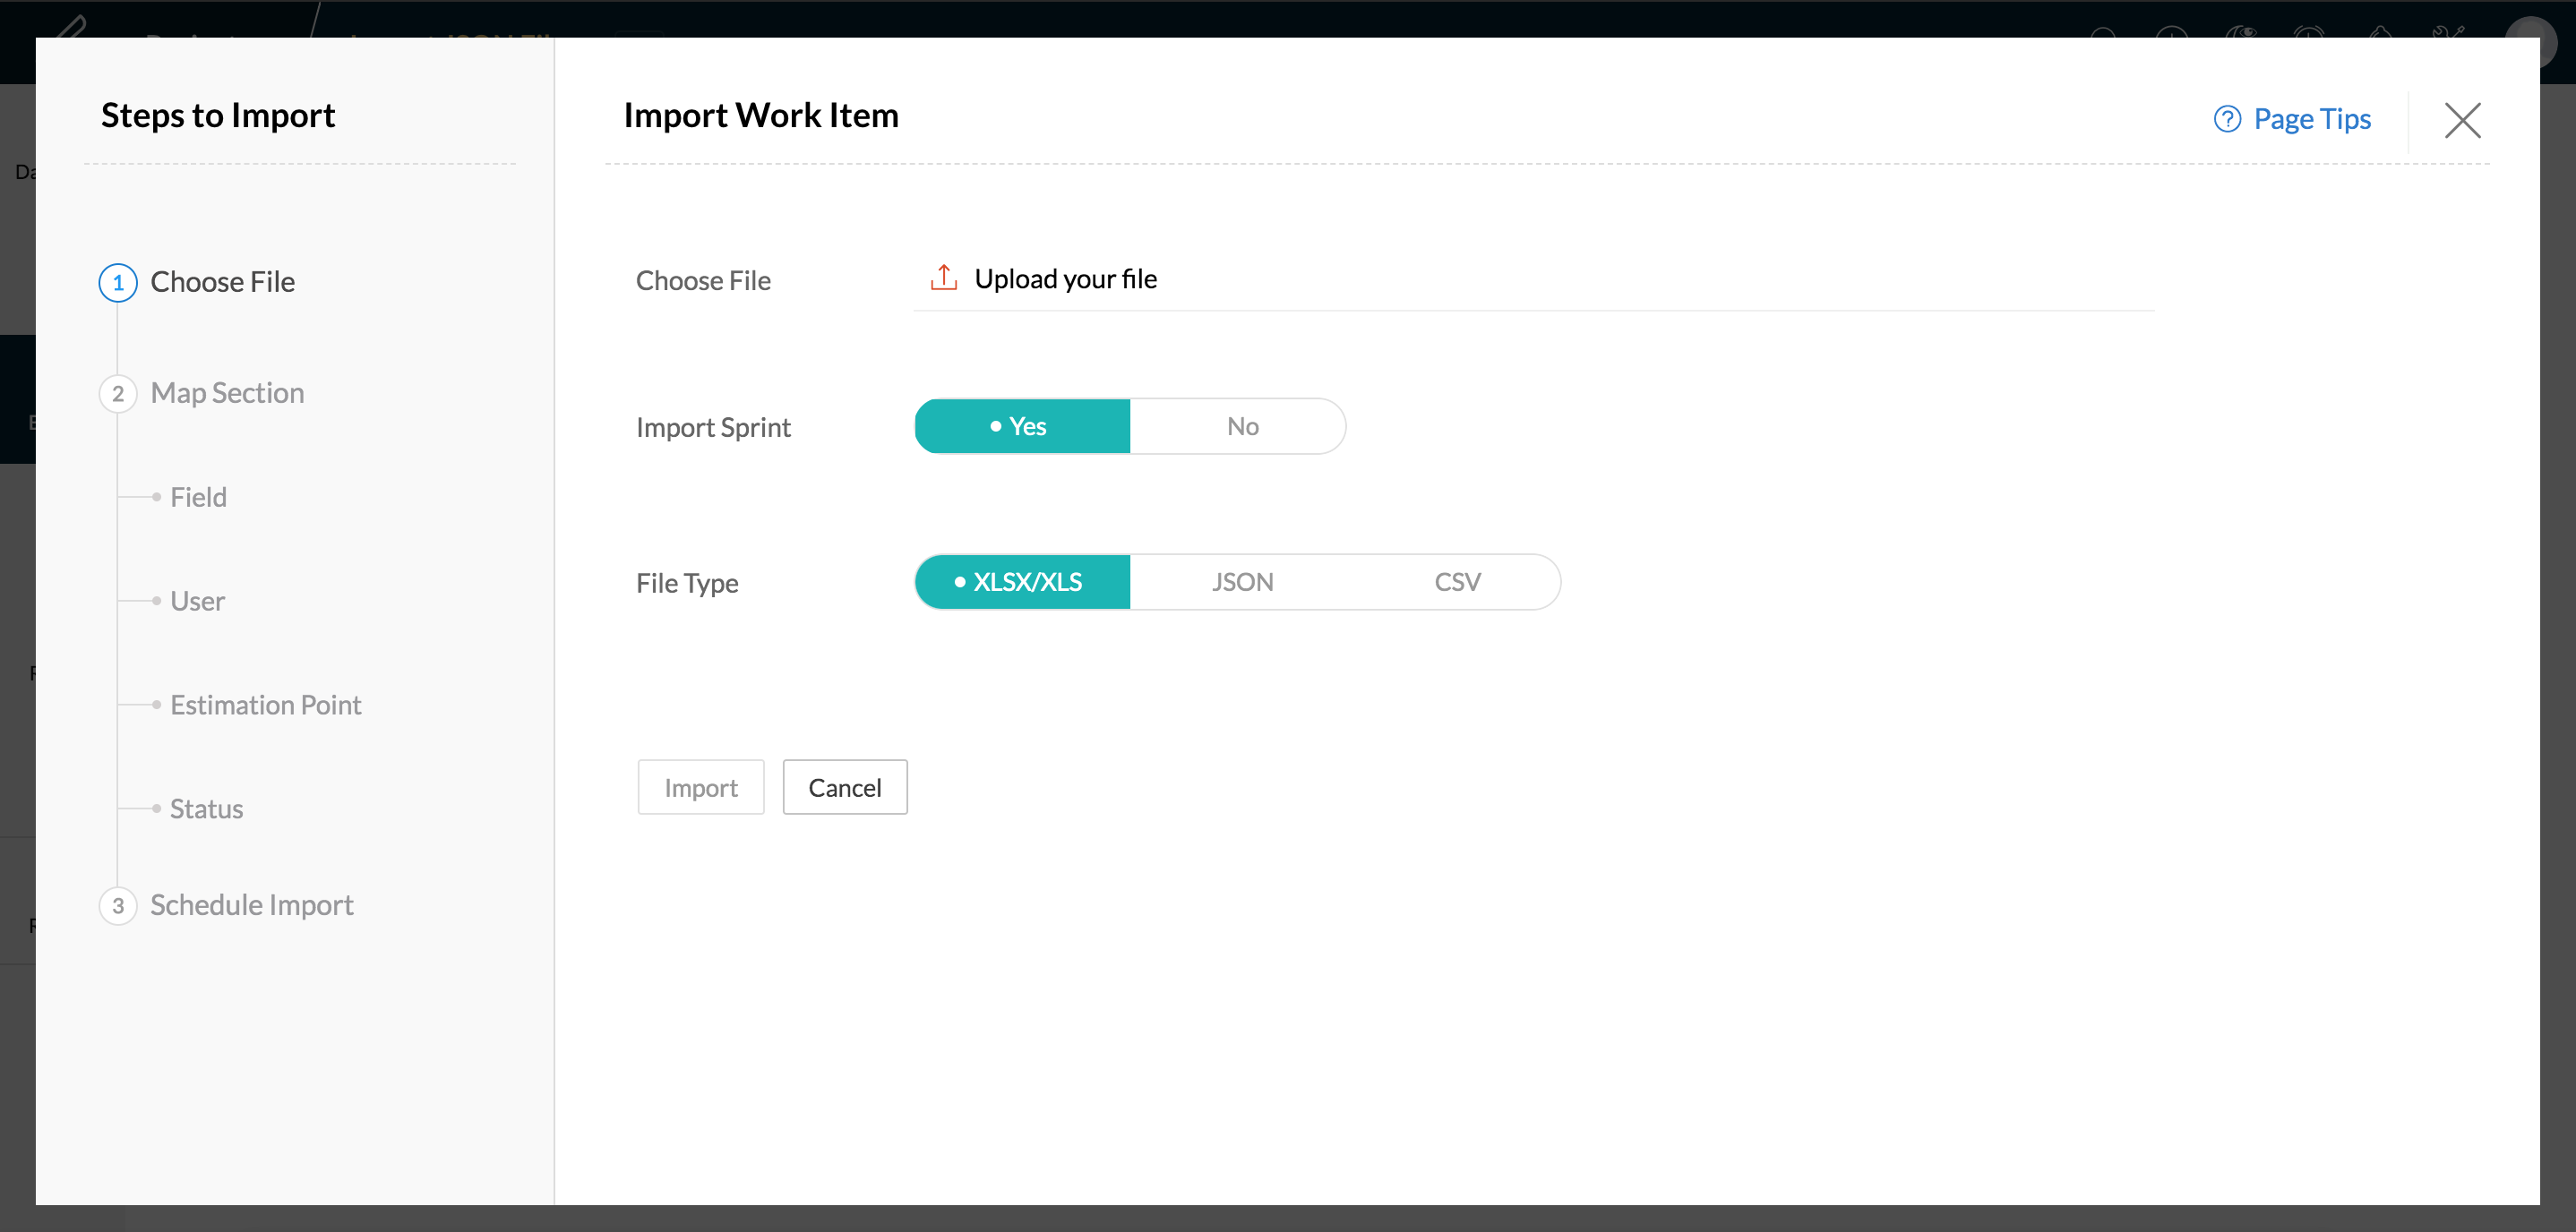2576x1232 pixels.
Task: Click the step 1 number circle
Action: (118, 282)
